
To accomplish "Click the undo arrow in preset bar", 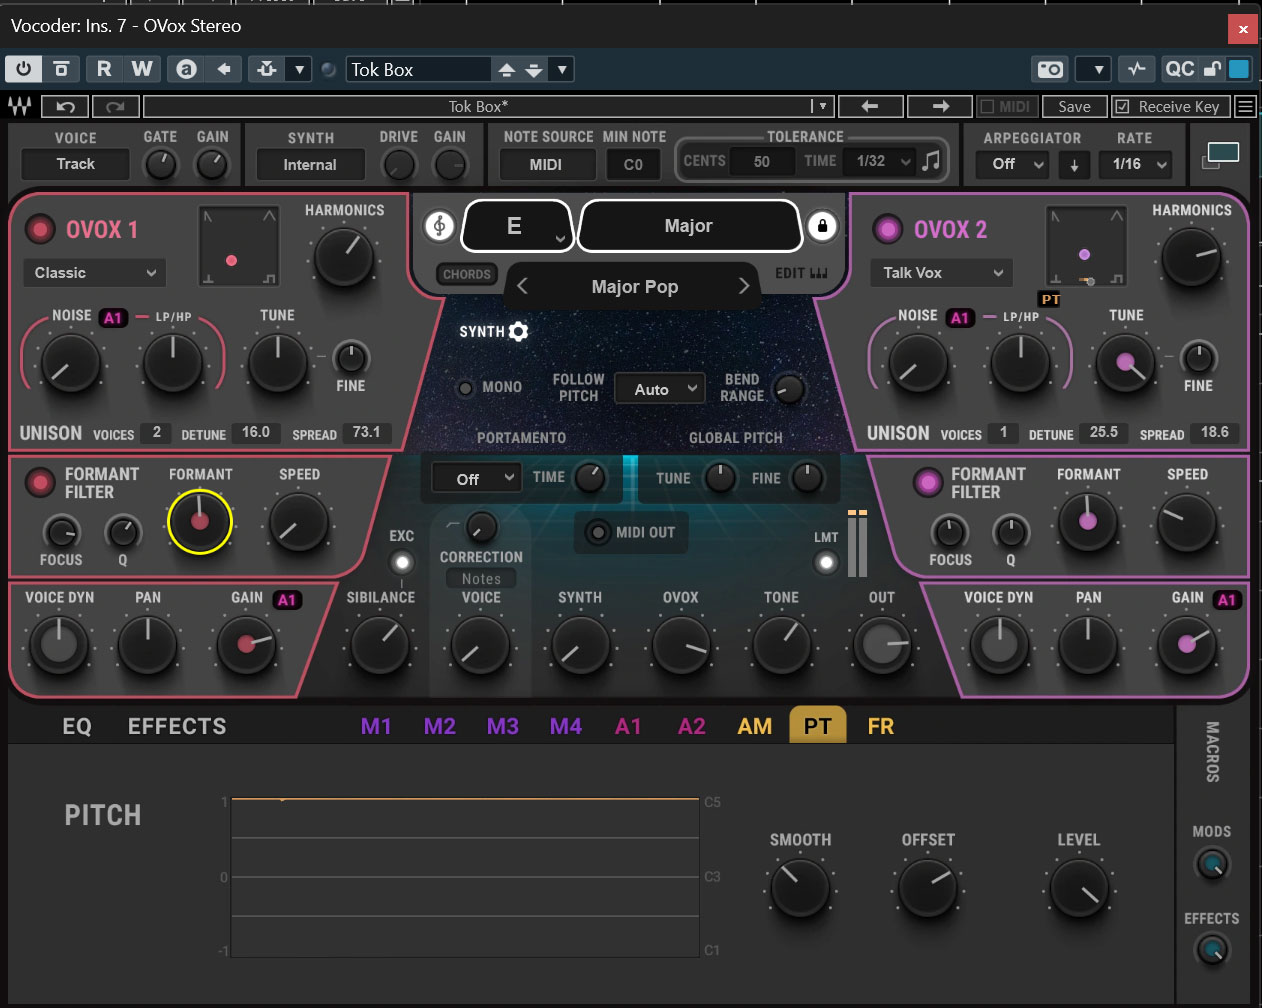I will click(x=66, y=106).
